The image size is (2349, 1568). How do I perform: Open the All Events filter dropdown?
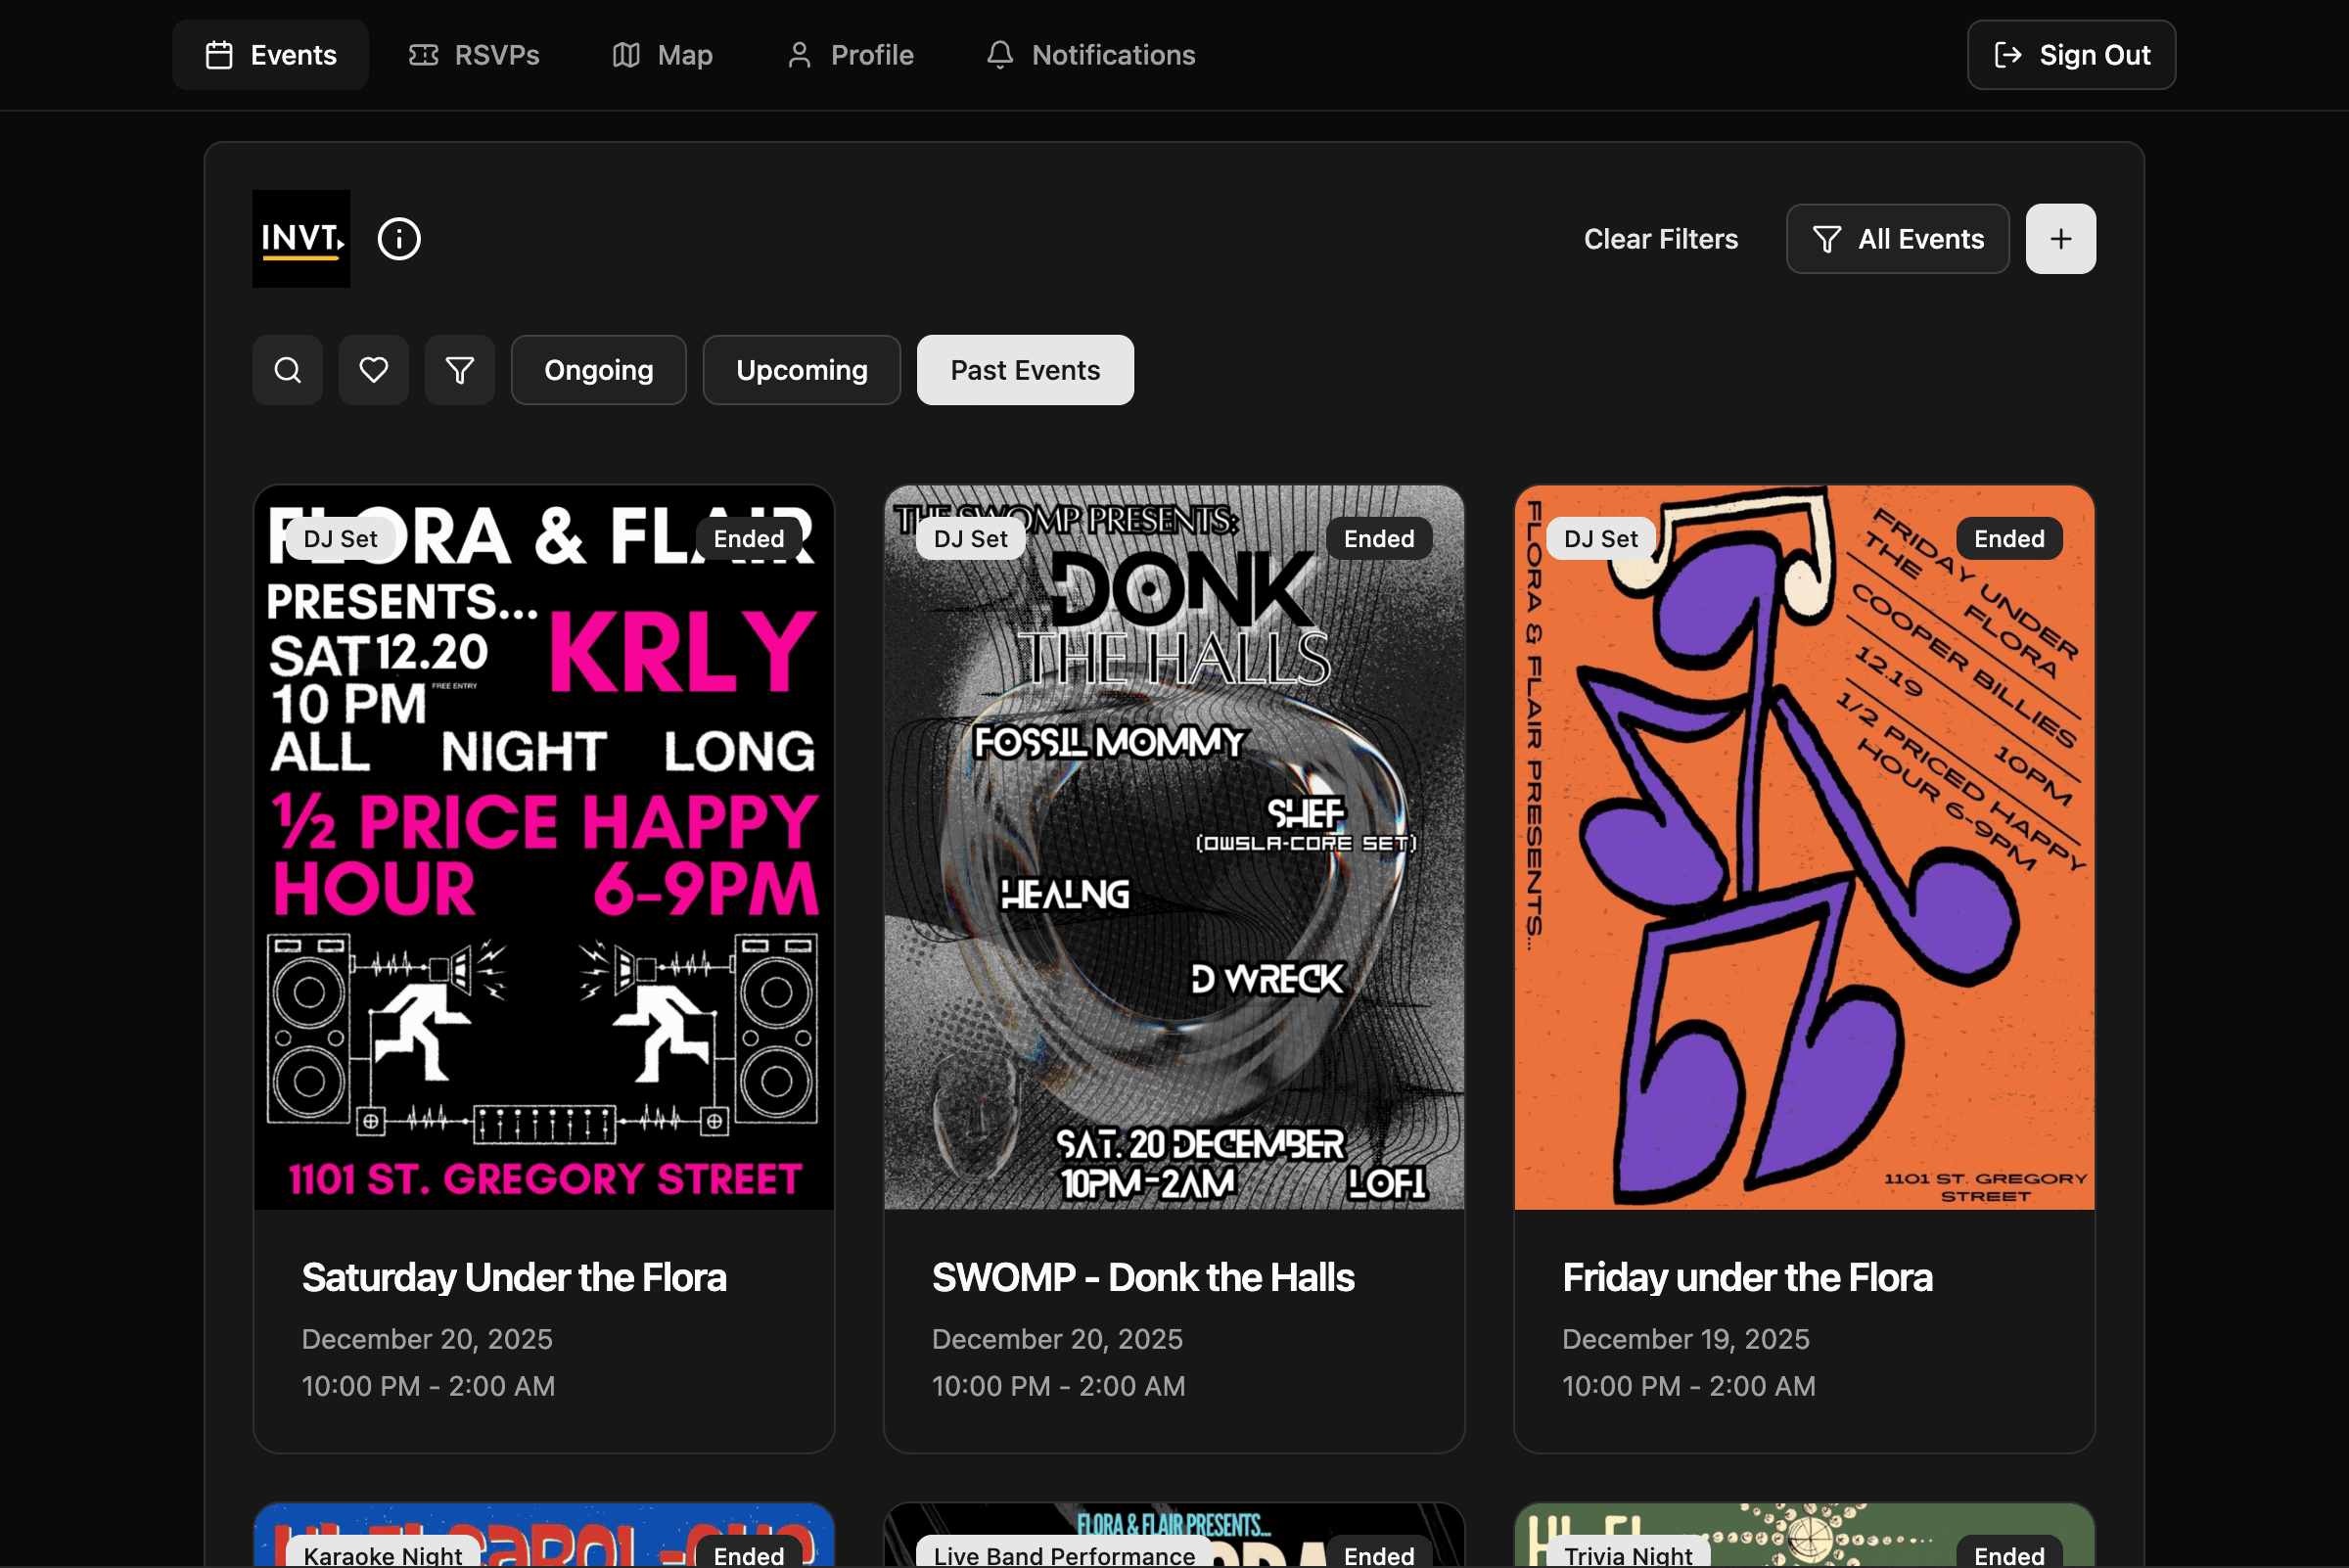pos(1897,239)
